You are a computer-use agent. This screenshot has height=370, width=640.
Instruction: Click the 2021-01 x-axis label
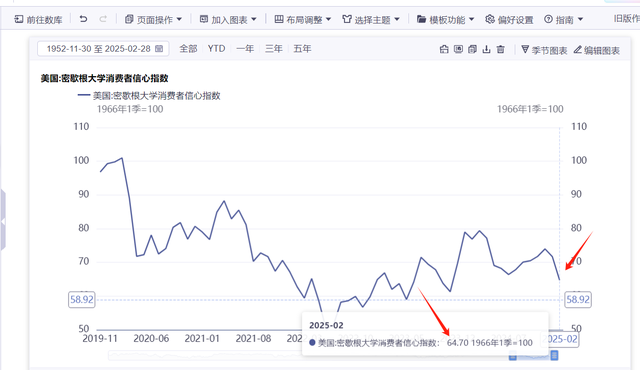[202, 338]
